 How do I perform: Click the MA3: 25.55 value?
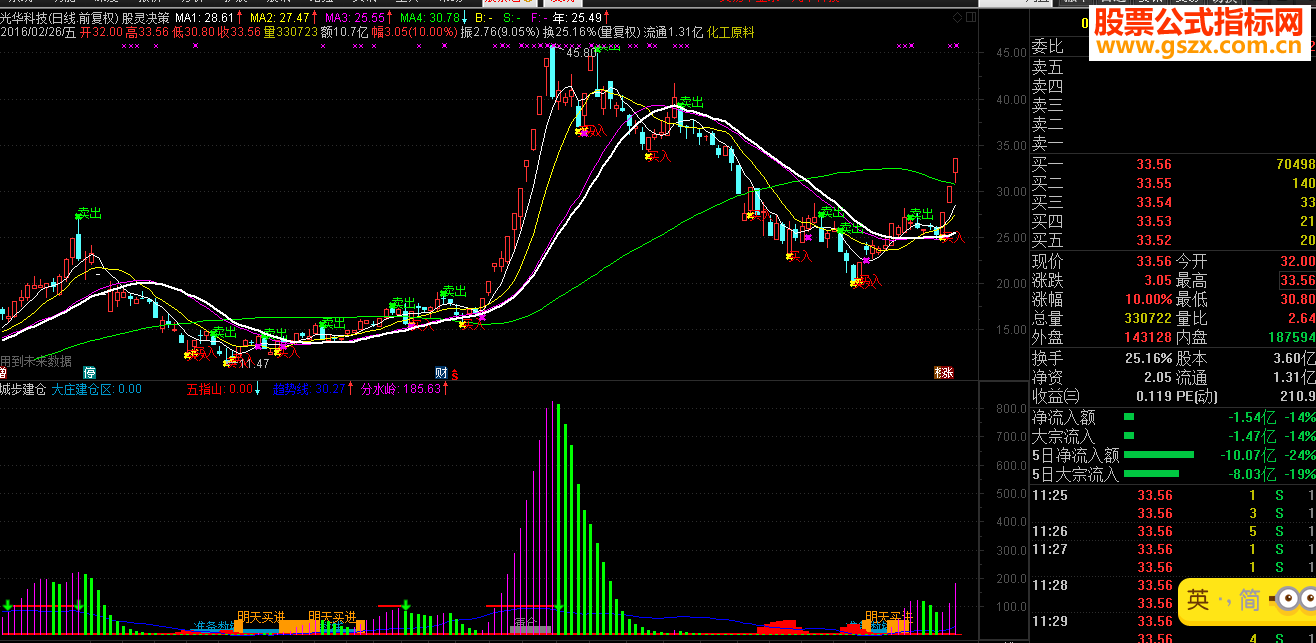coord(355,18)
